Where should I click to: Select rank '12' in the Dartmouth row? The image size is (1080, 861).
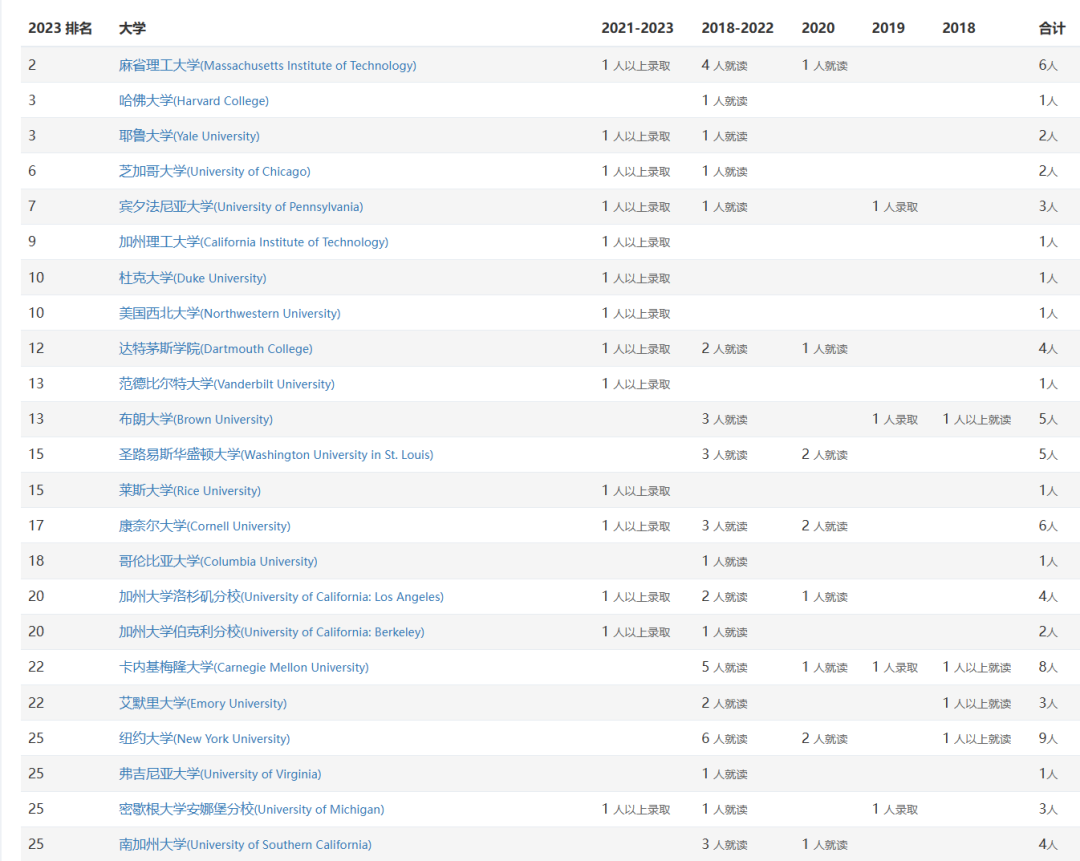37,349
